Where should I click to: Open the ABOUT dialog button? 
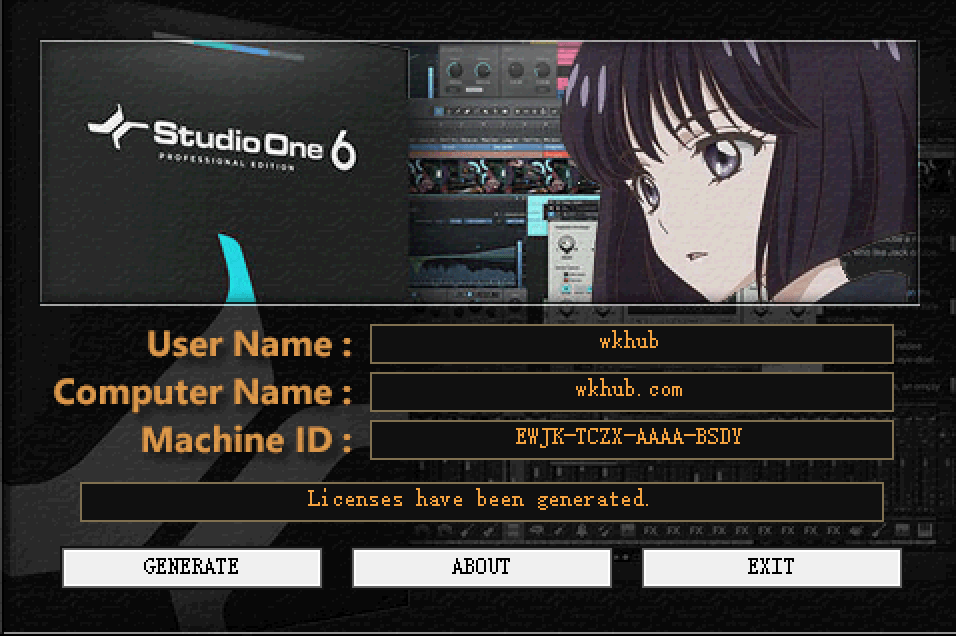482,567
